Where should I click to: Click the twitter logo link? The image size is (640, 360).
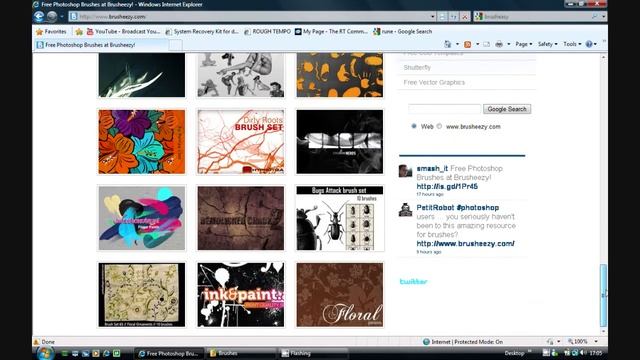pos(413,282)
